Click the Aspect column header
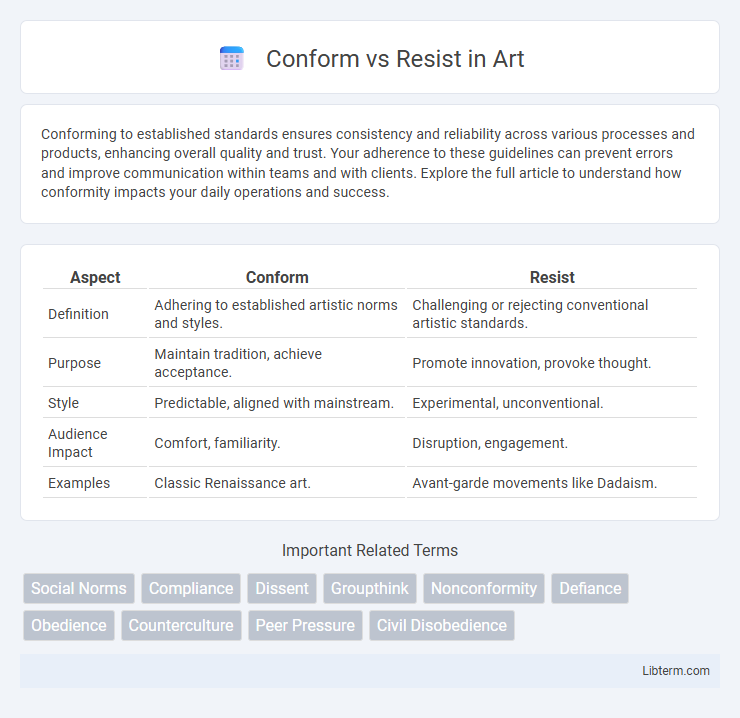The image size is (740, 718). click(x=95, y=277)
